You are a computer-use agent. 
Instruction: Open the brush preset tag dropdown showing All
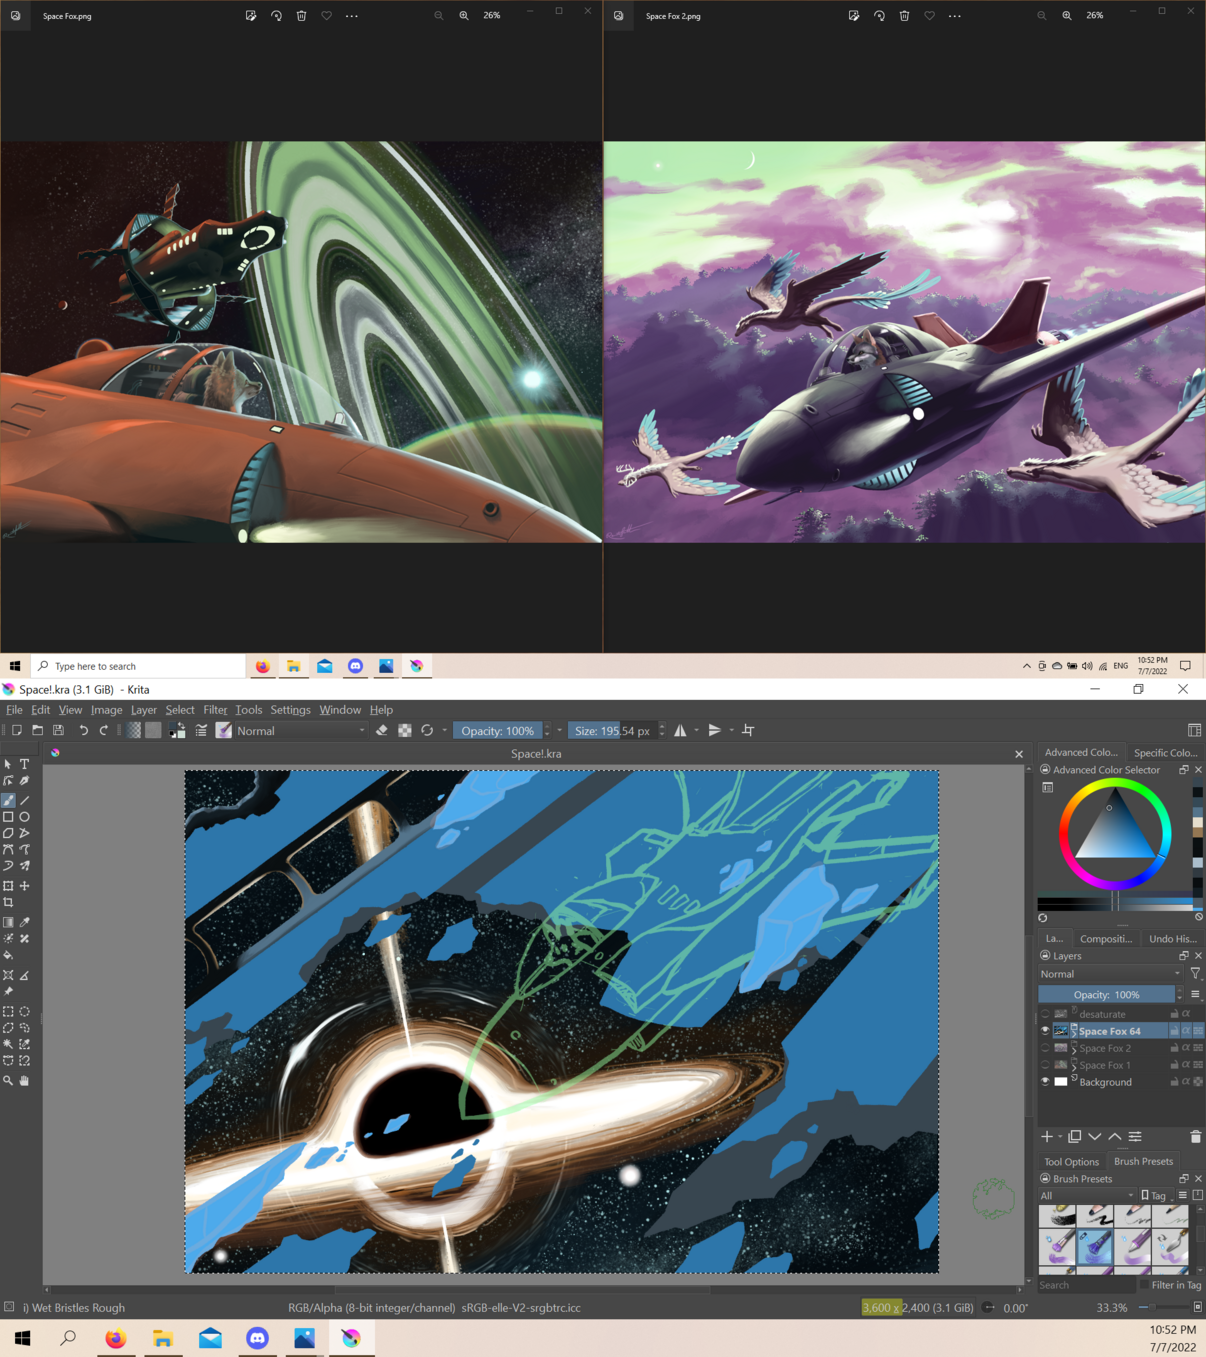[1086, 1196]
